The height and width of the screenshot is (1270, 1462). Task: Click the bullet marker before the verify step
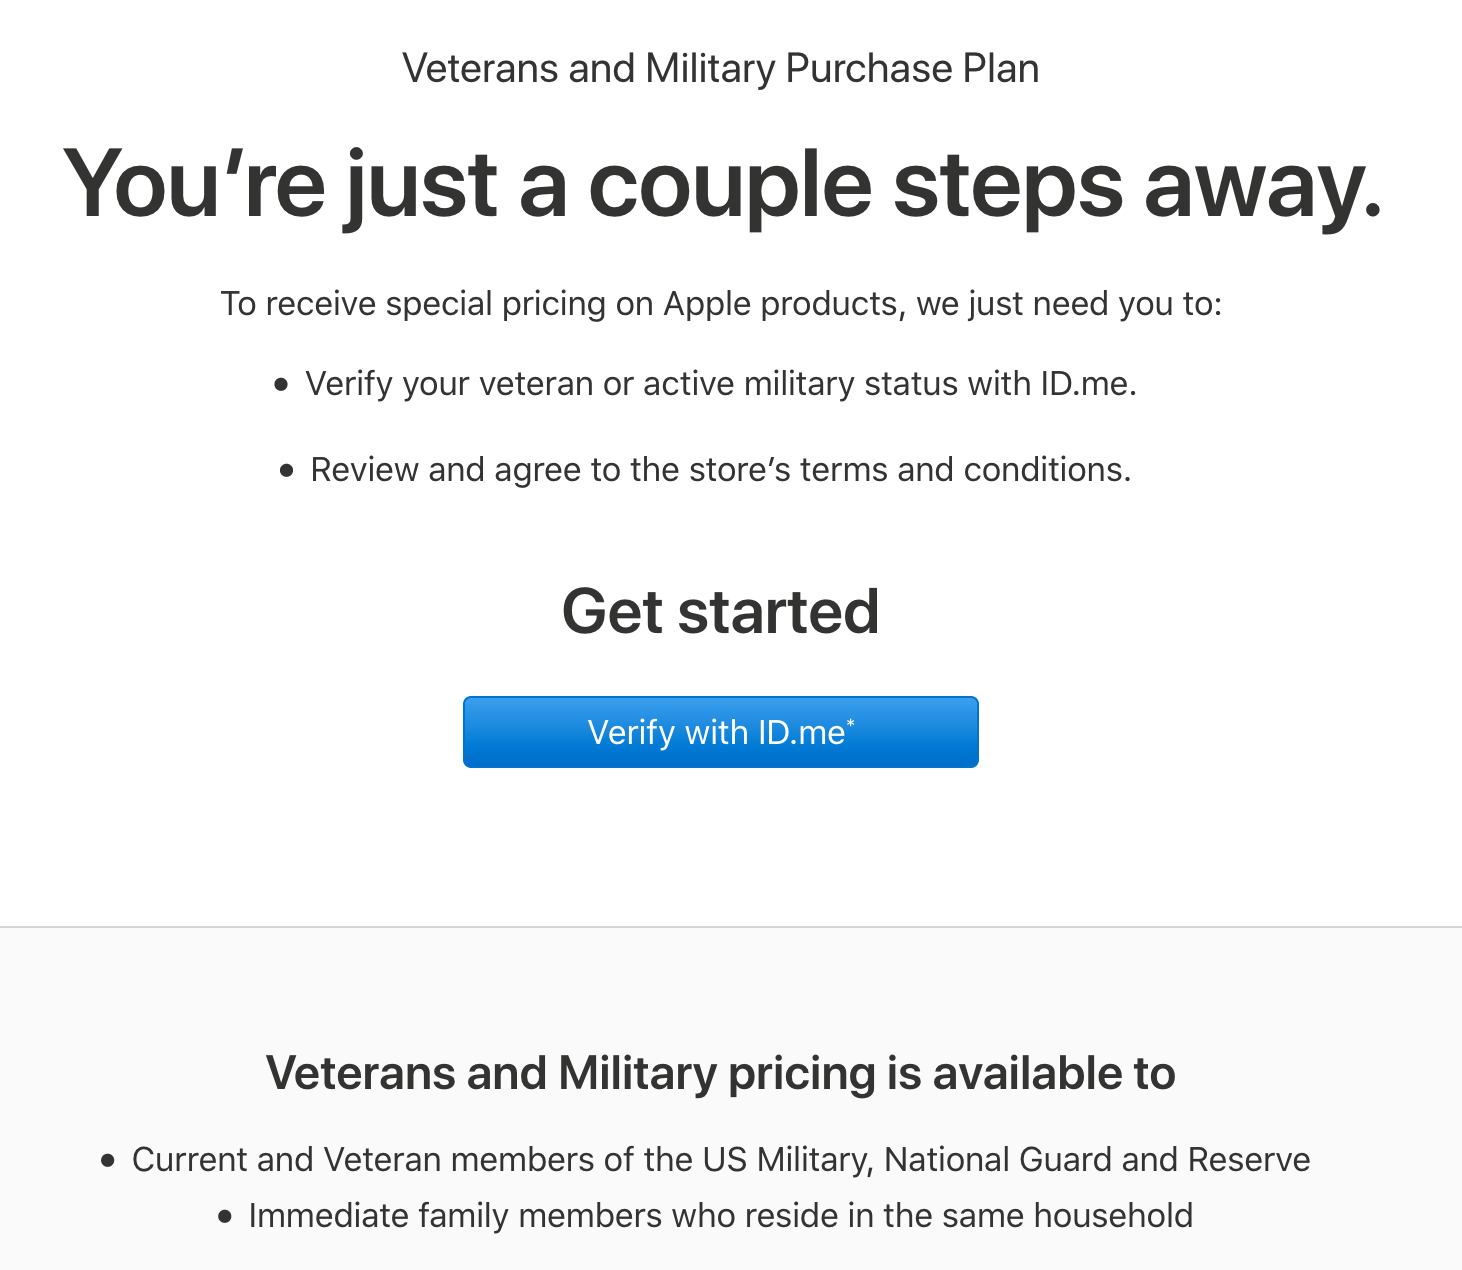click(x=283, y=384)
